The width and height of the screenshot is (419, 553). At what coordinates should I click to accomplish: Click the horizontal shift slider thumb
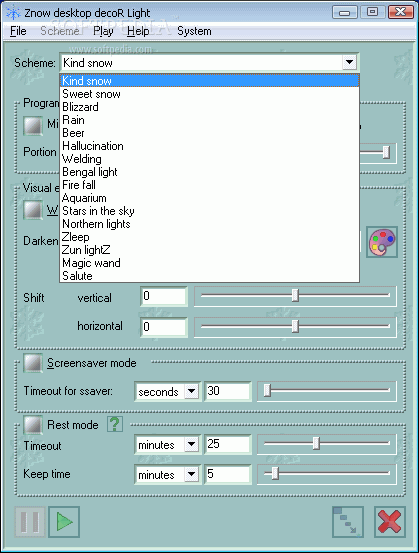pos(295,327)
